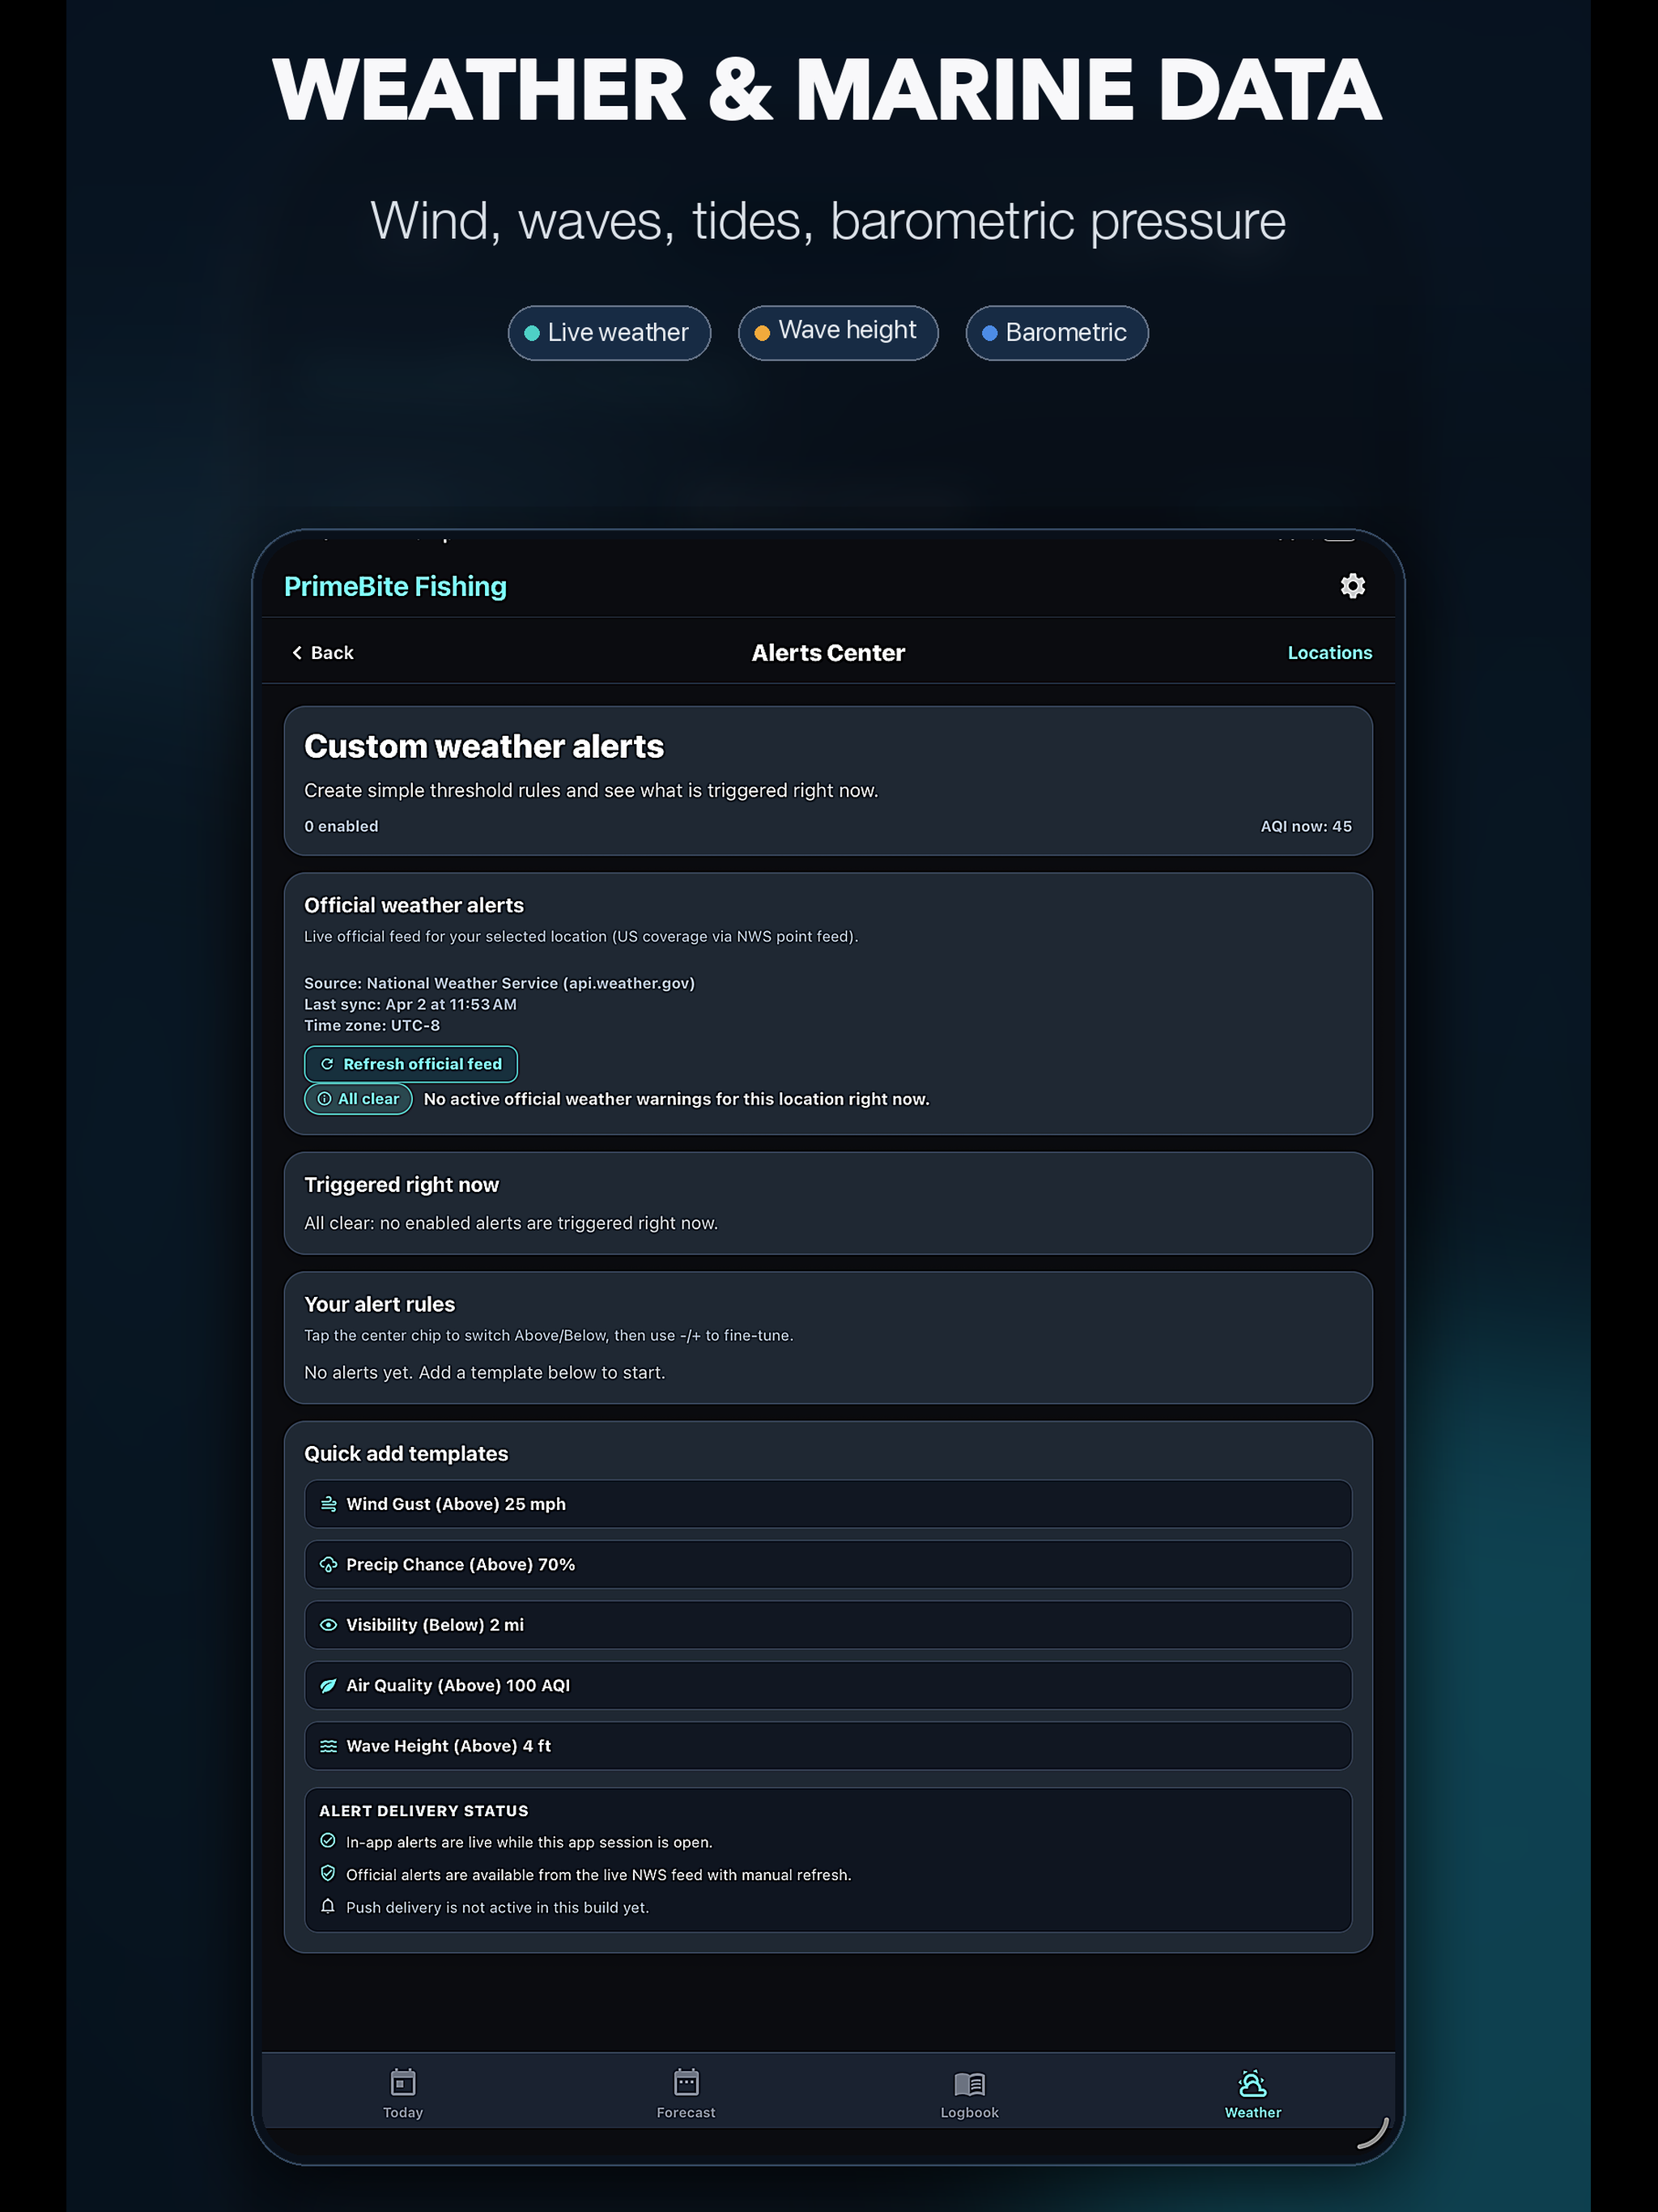Click 'Create simple threshold rules' description
The width and height of the screenshot is (1658, 2212).
click(x=591, y=790)
